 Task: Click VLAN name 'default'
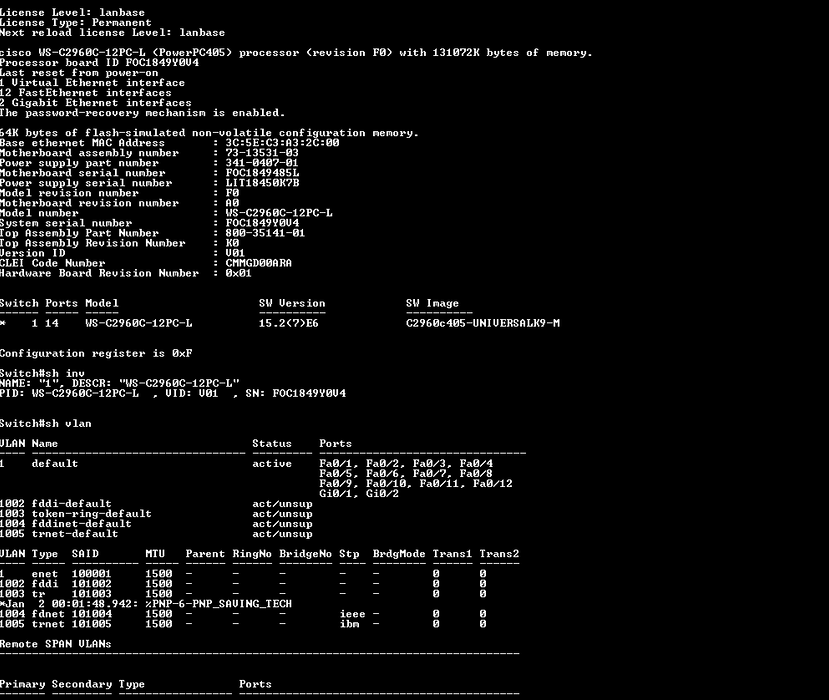55,464
